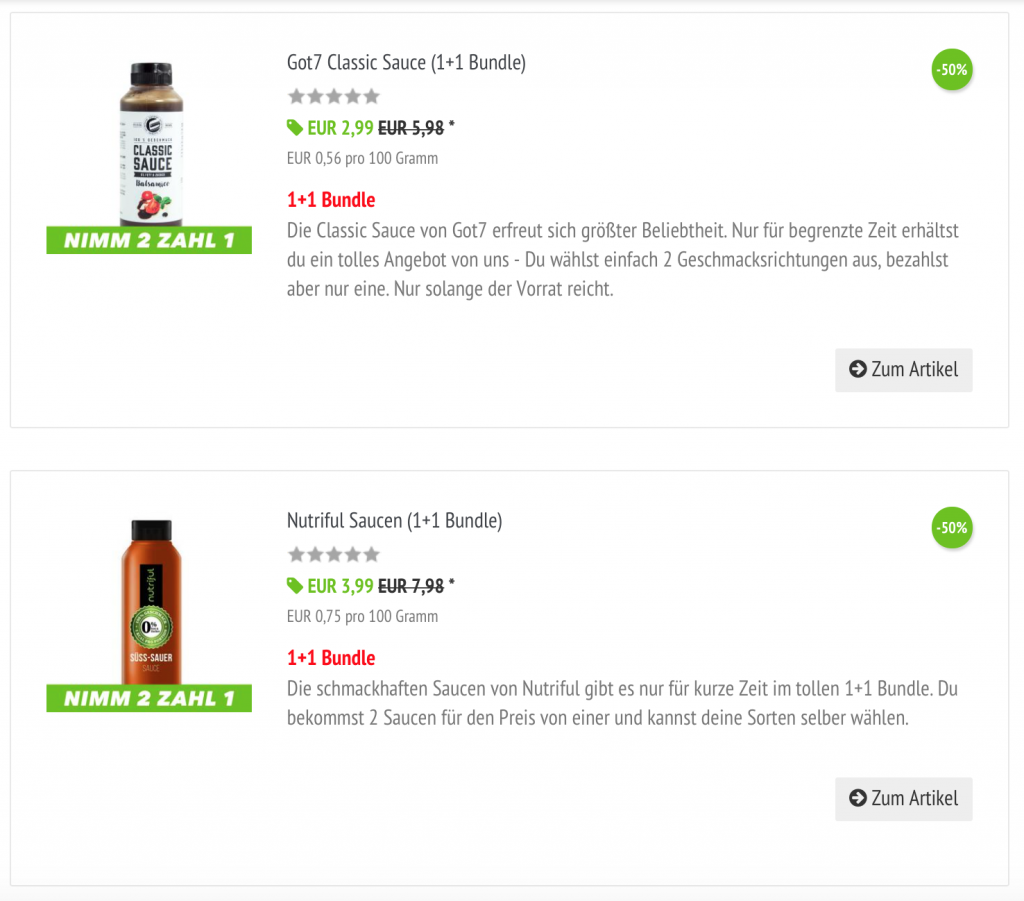Click the crossed-out EUR 7,98 price
The image size is (1024, 901).
[x=410, y=586]
